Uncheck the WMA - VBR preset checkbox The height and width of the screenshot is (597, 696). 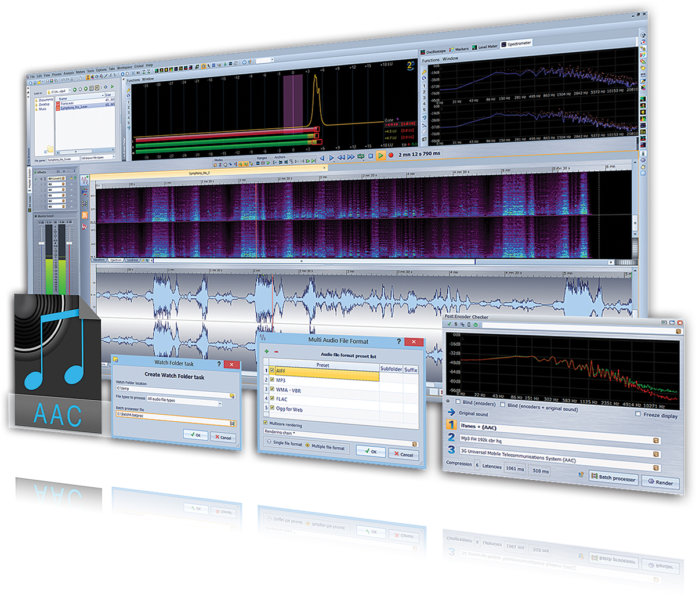coord(272,389)
